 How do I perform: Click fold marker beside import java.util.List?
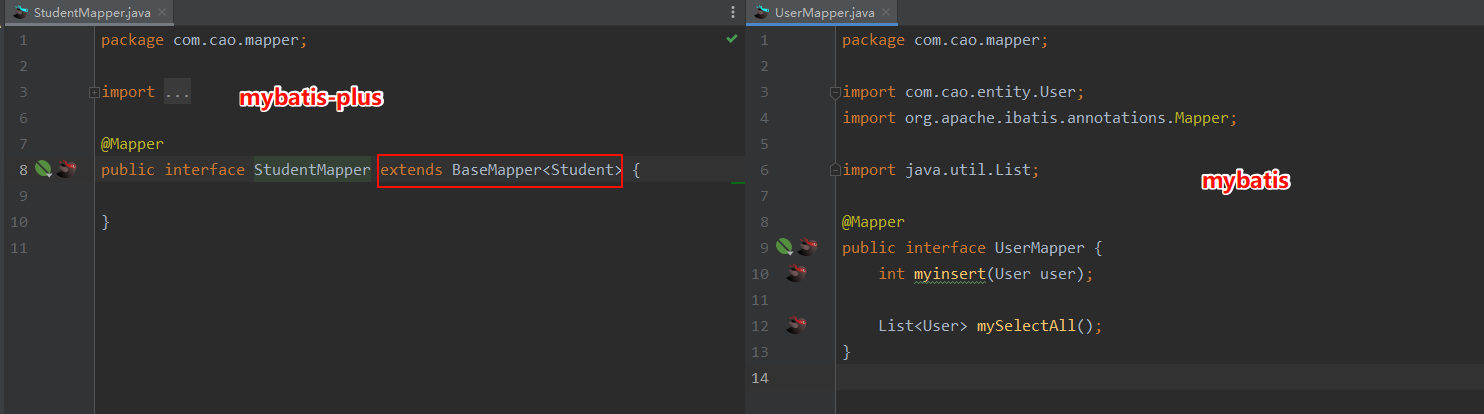[835, 170]
